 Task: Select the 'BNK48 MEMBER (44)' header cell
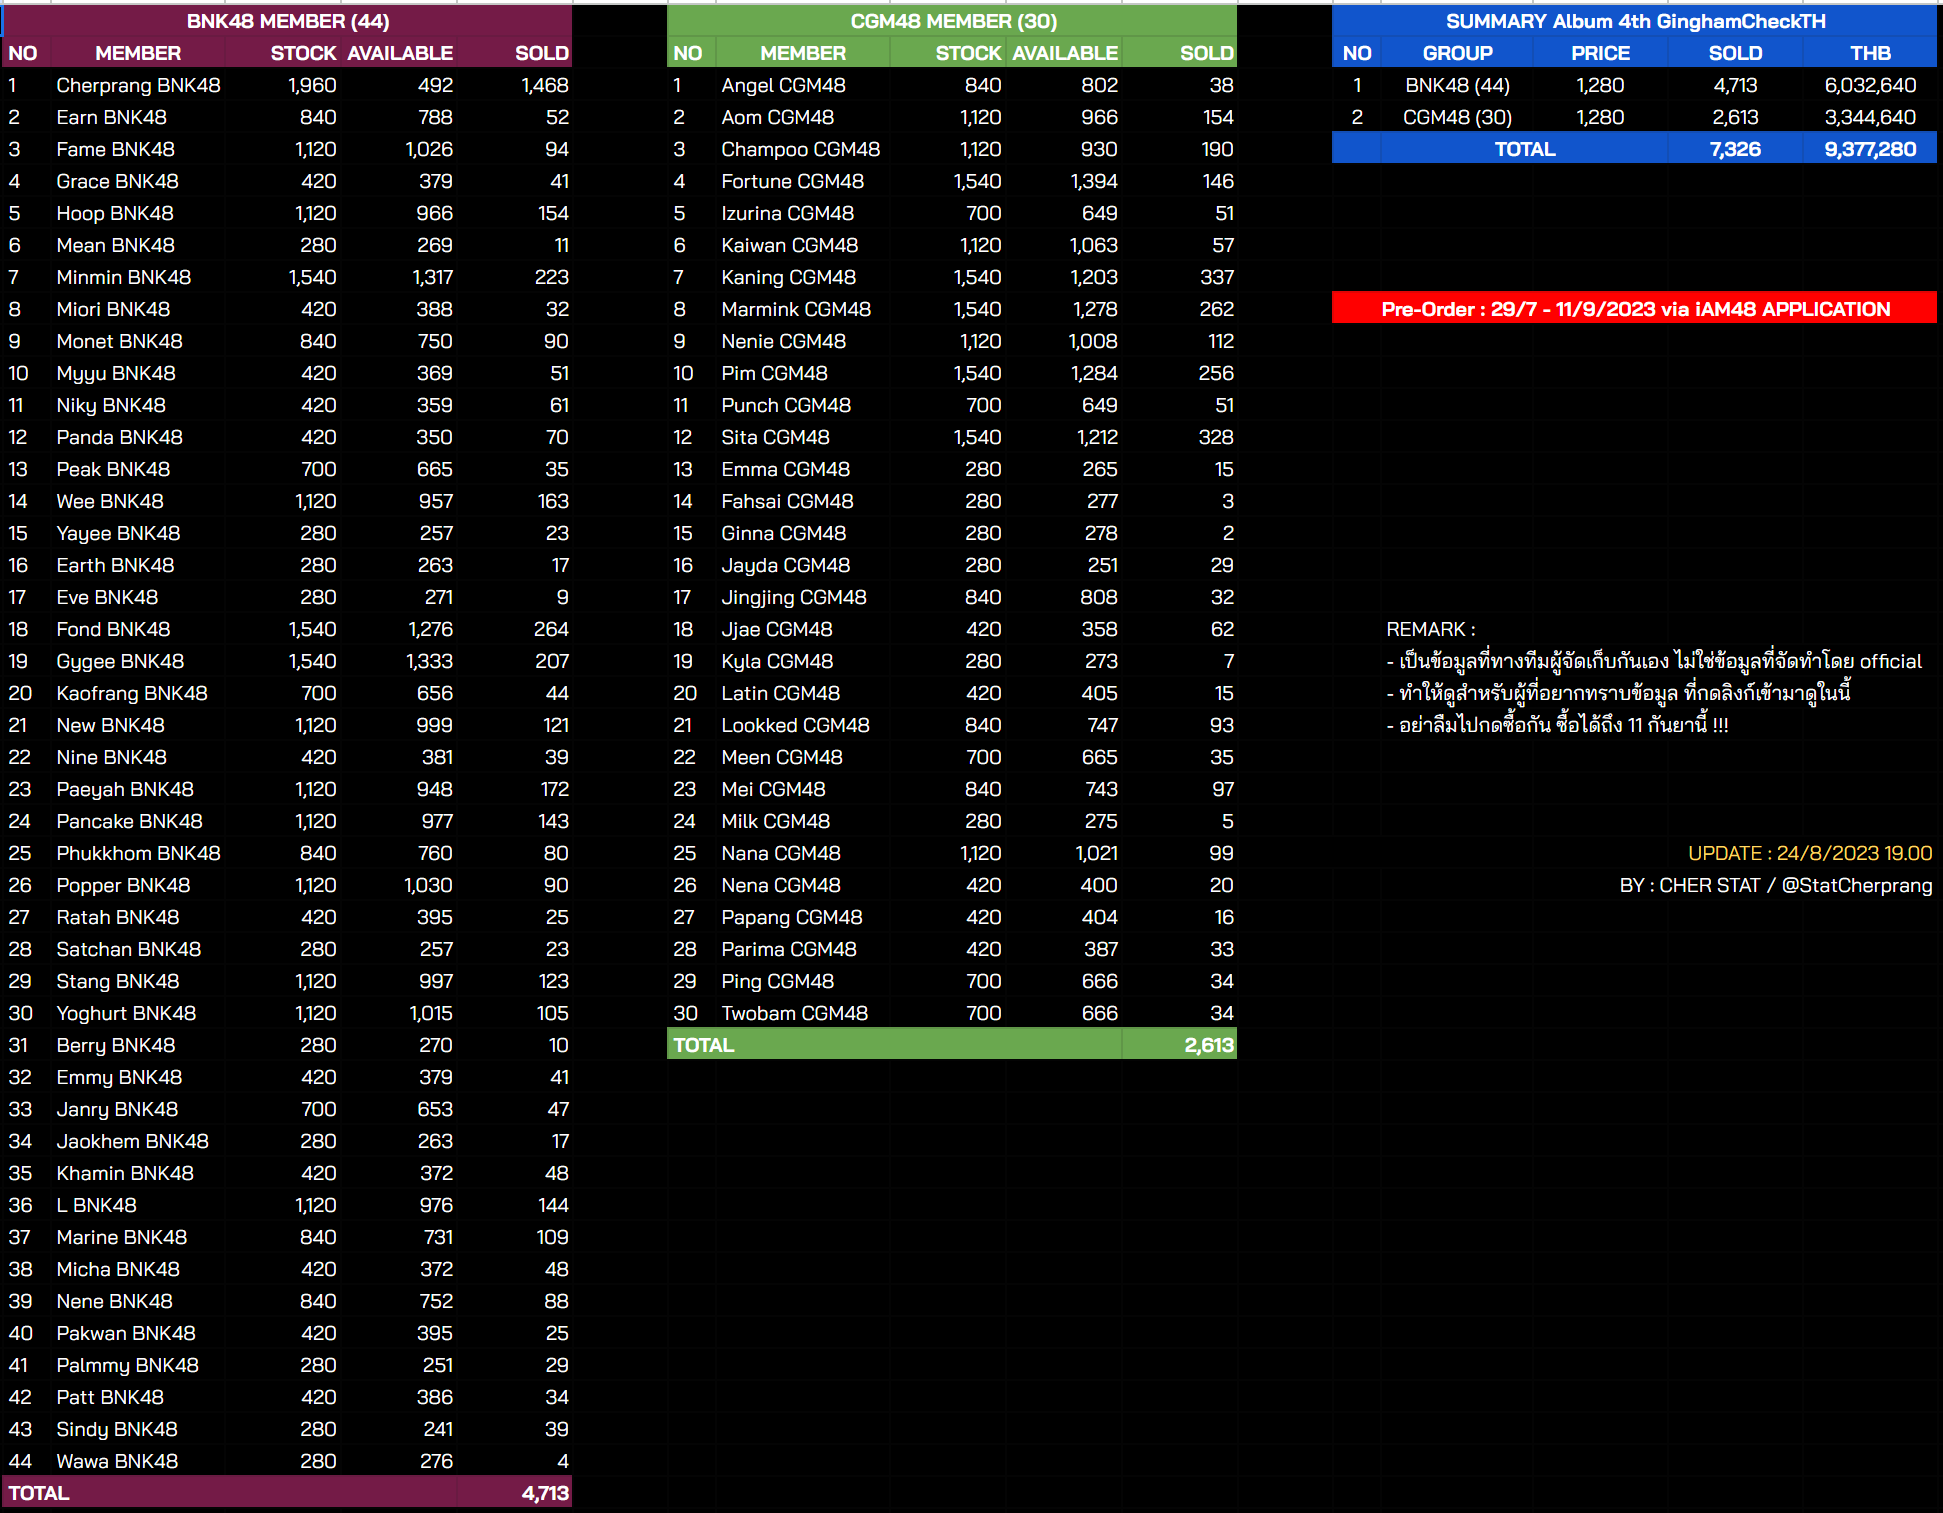(288, 21)
